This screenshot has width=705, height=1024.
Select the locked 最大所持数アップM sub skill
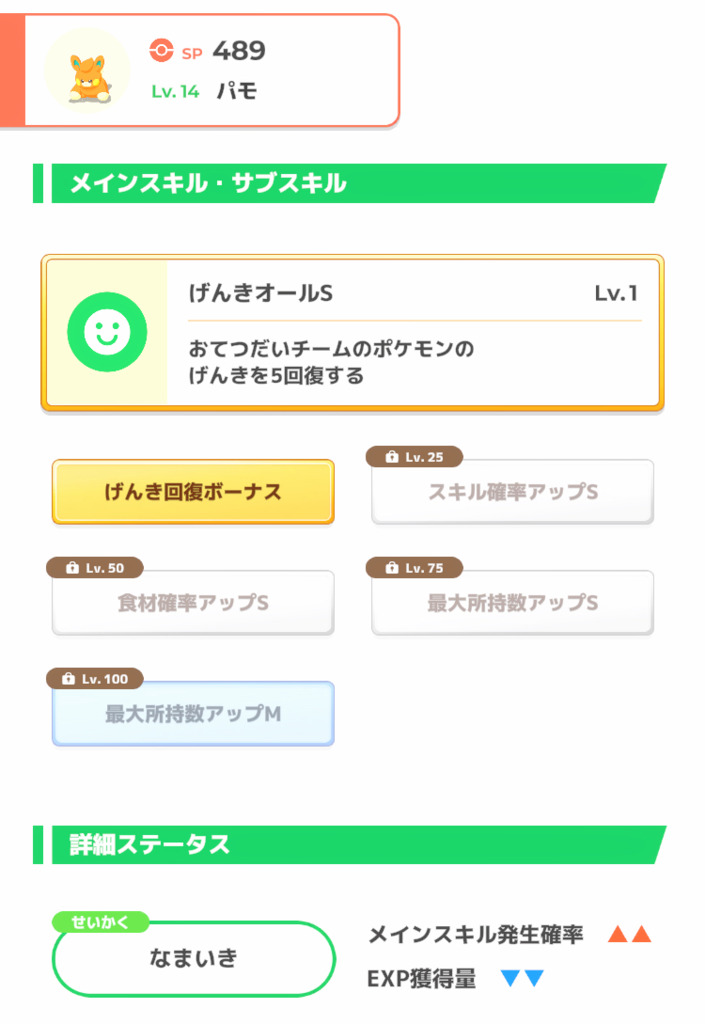193,714
